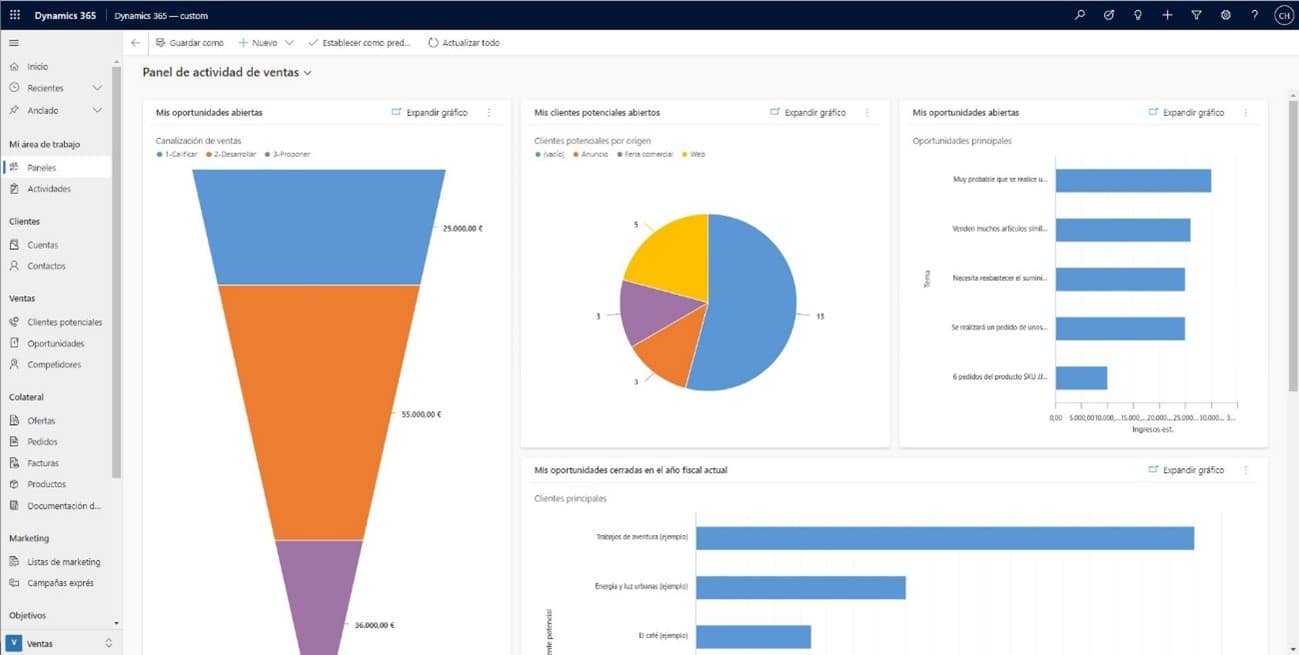The width and height of the screenshot is (1299, 655).
Task: Click the Nuevo command
Action: point(258,43)
